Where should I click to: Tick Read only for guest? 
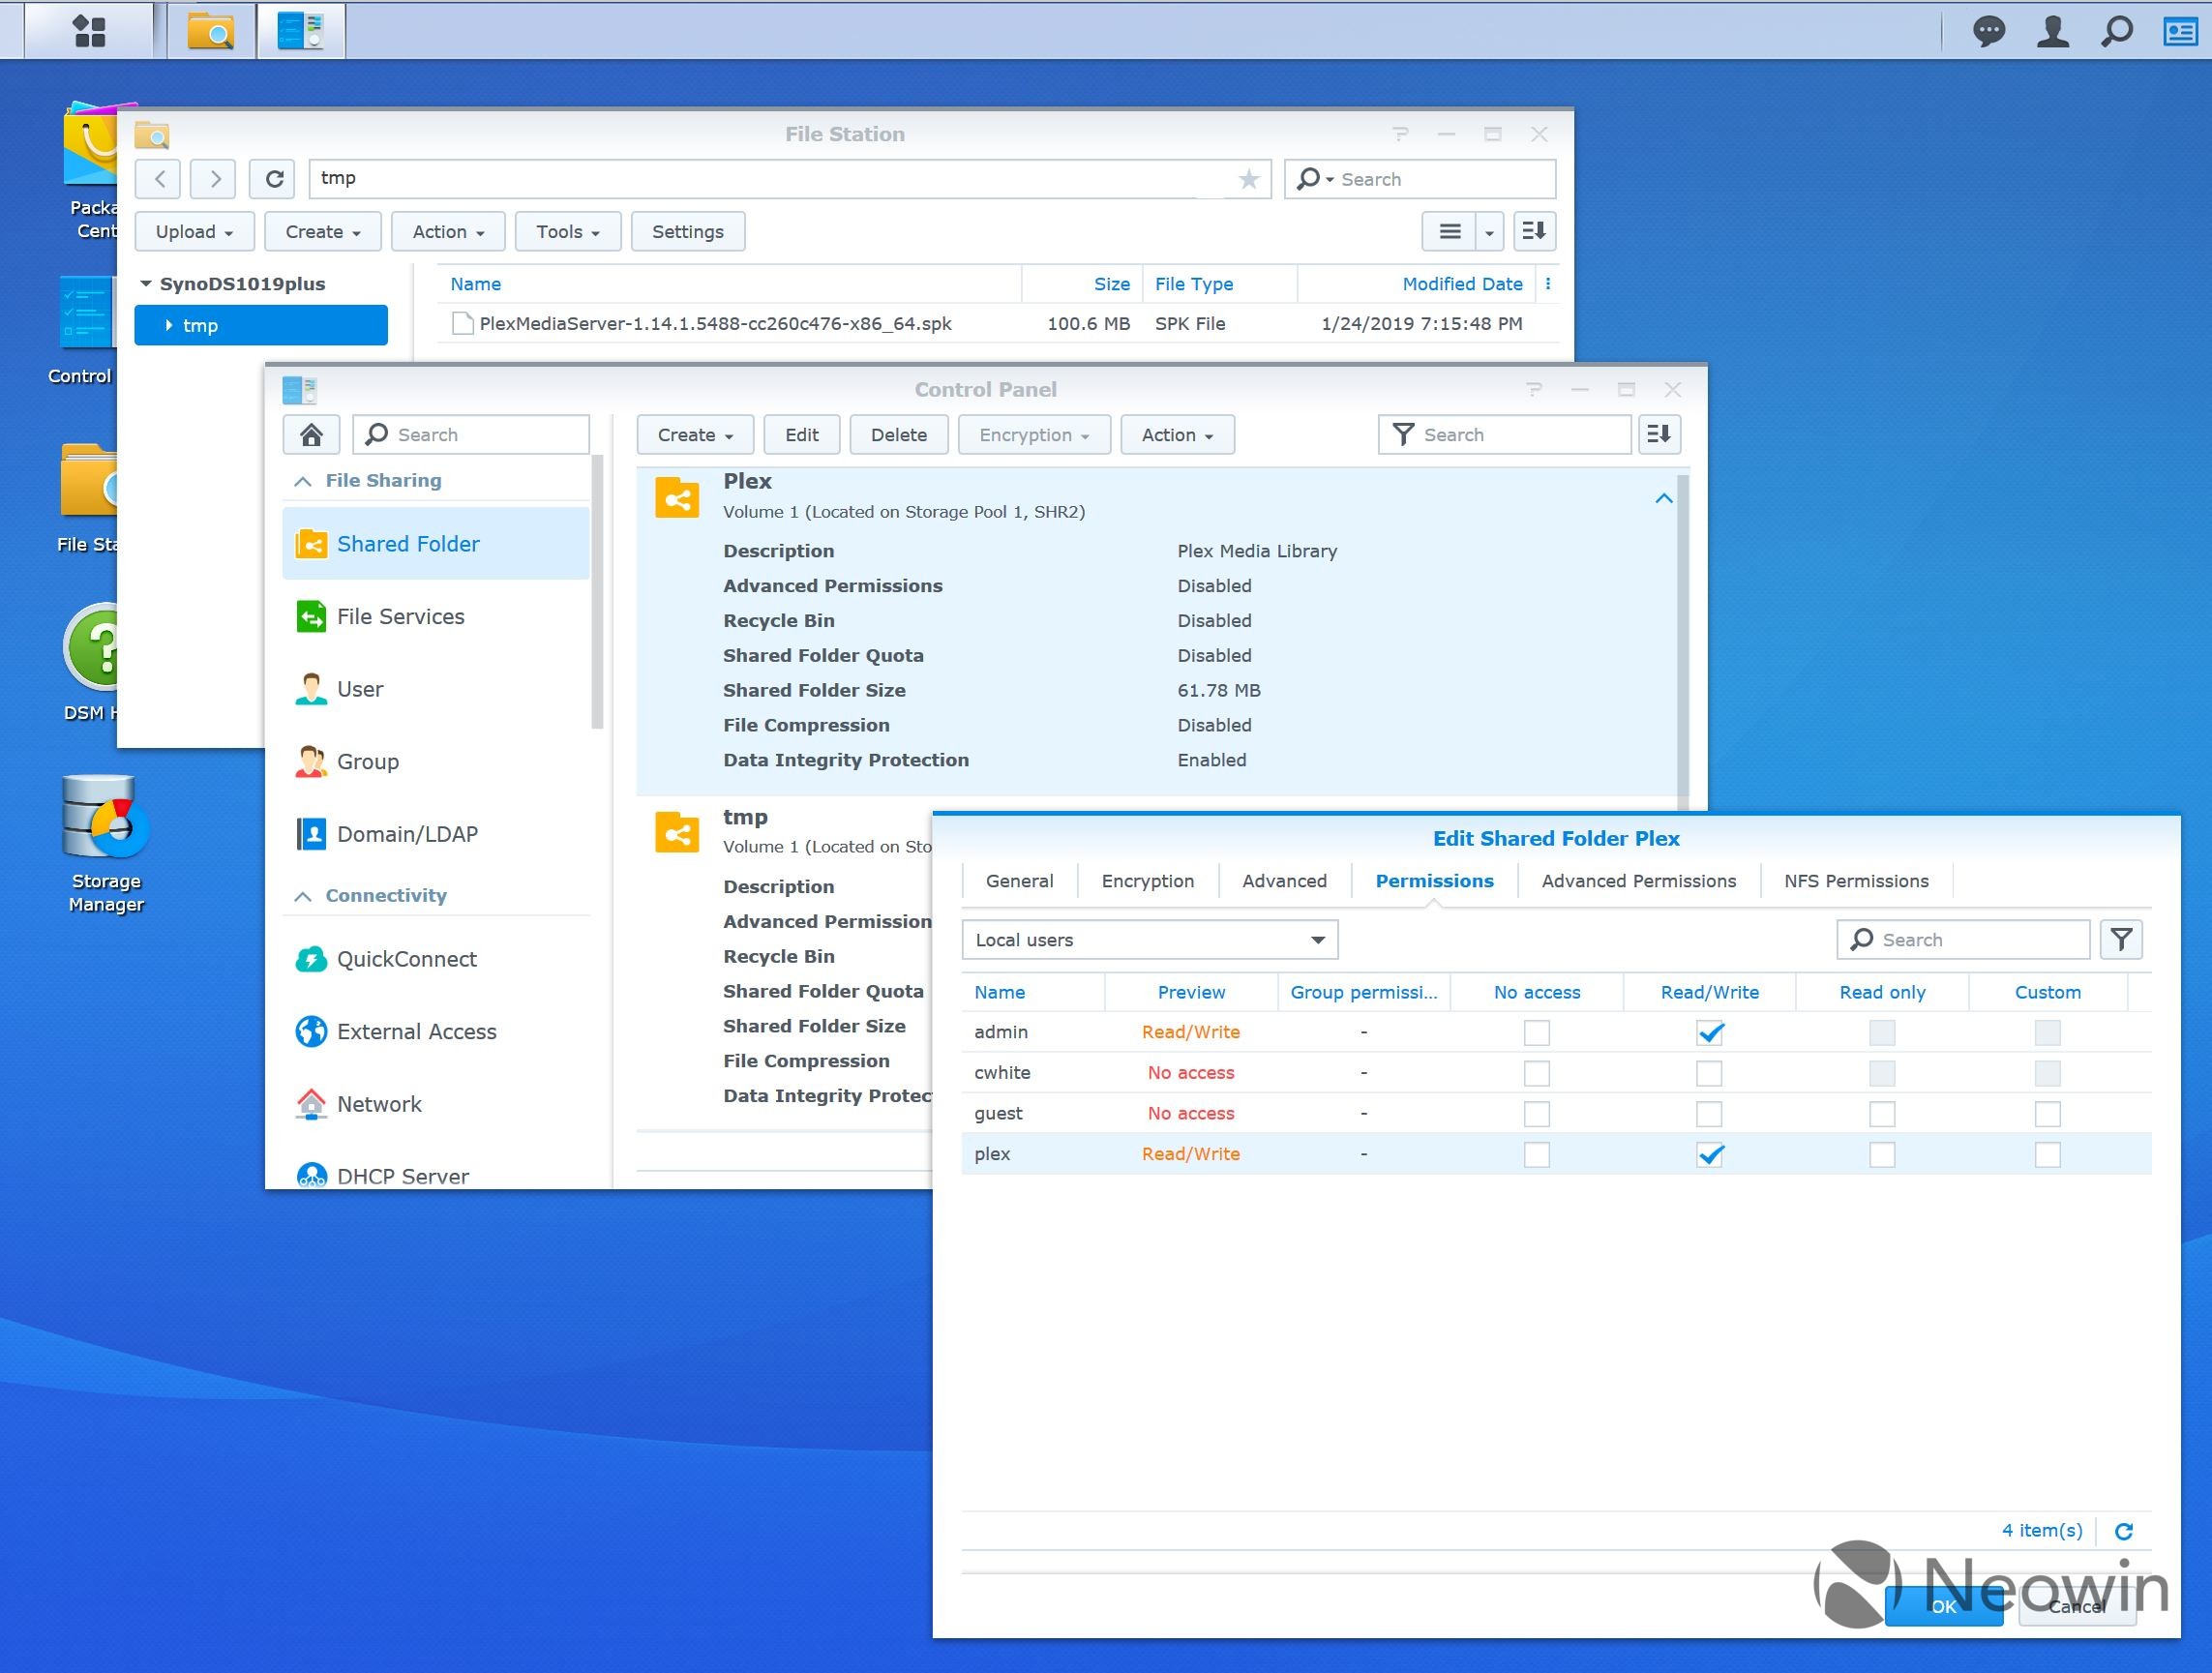[x=1882, y=1114]
